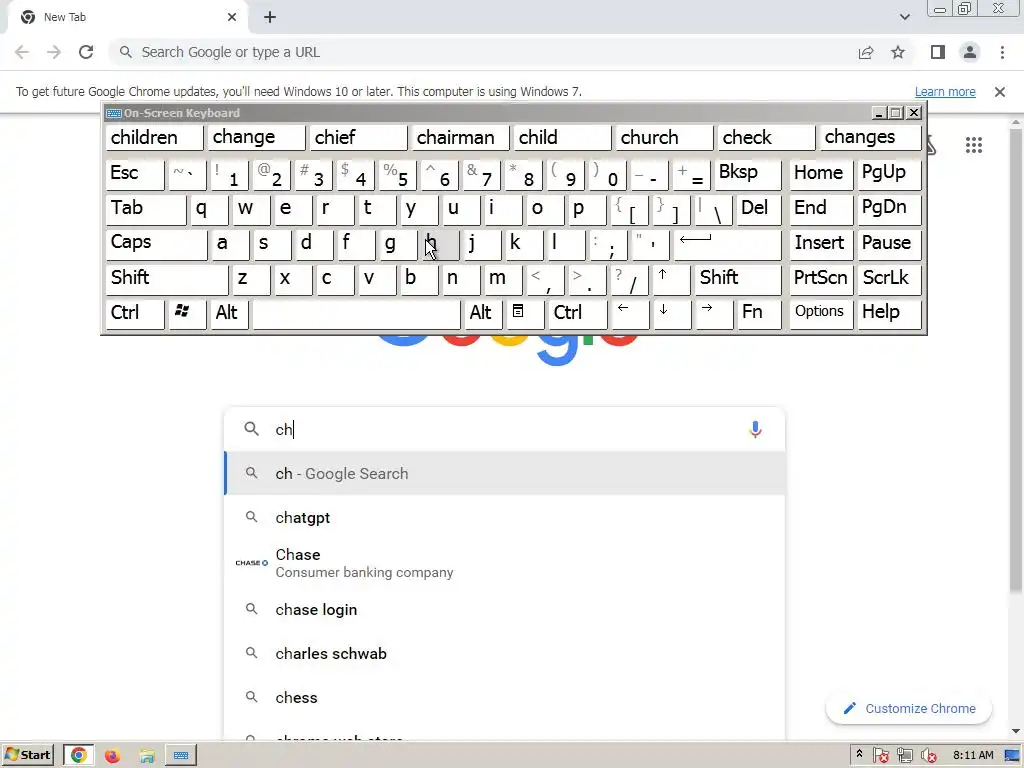
Task: Toggle the left Alt key
Action: (x=229, y=313)
